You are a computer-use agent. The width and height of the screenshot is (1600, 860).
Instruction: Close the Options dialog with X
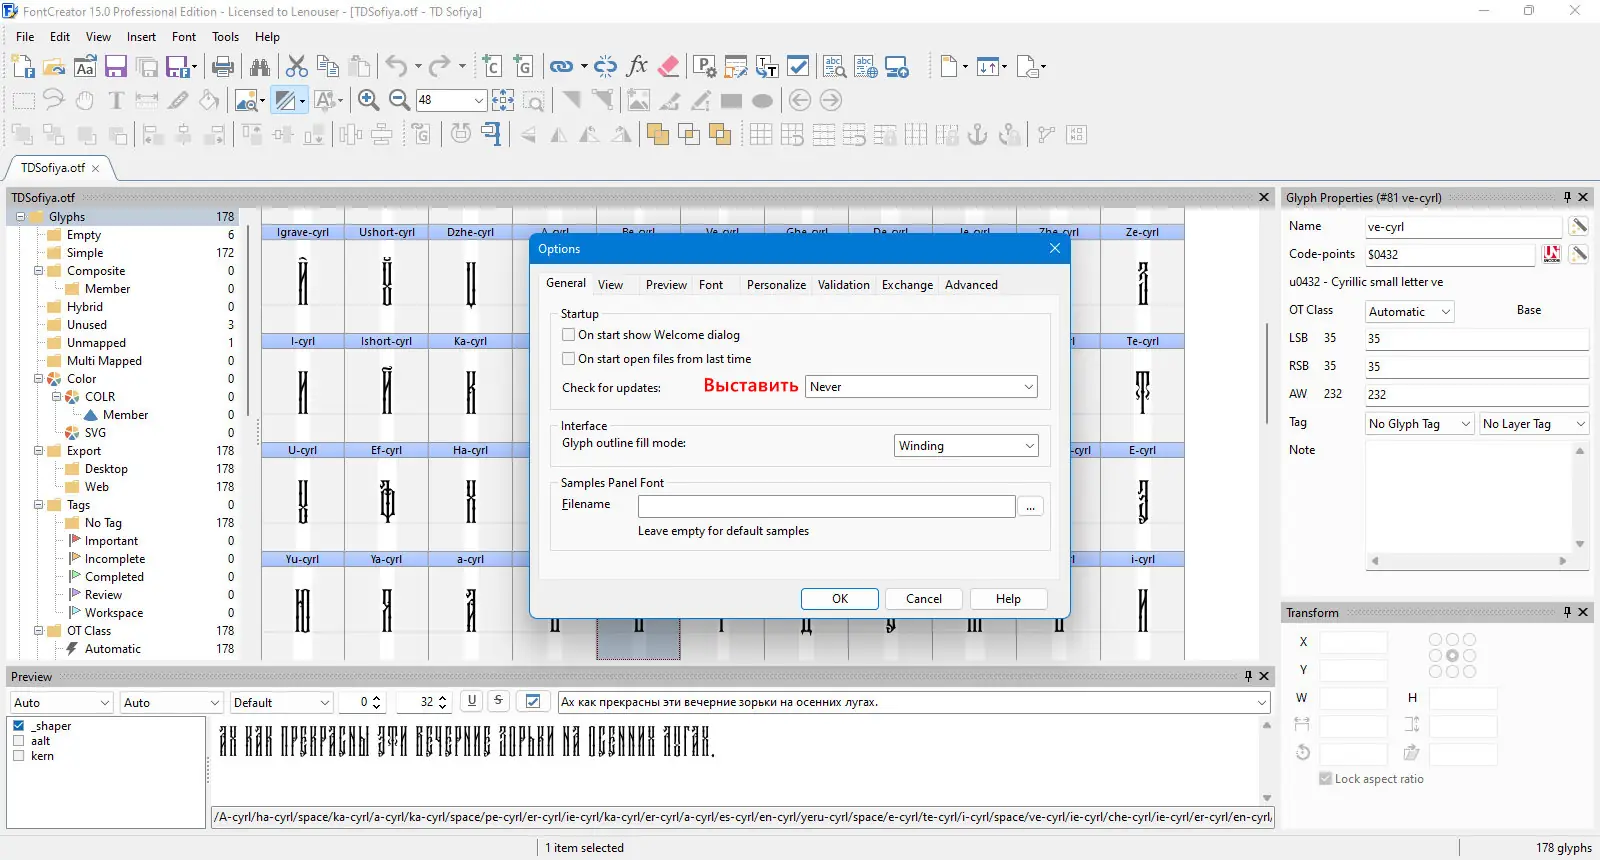tap(1054, 248)
